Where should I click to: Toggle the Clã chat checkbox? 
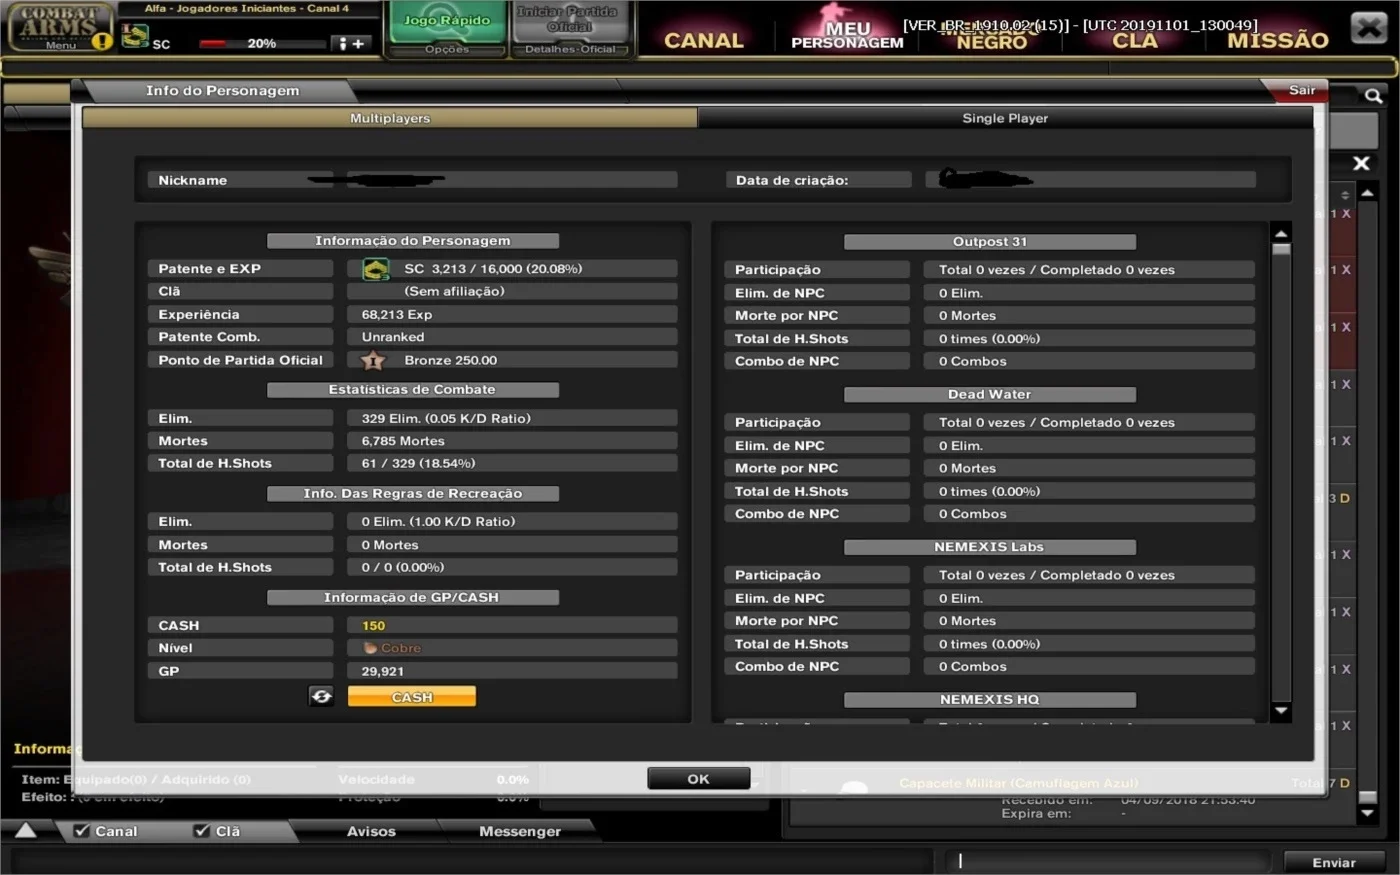click(x=202, y=831)
